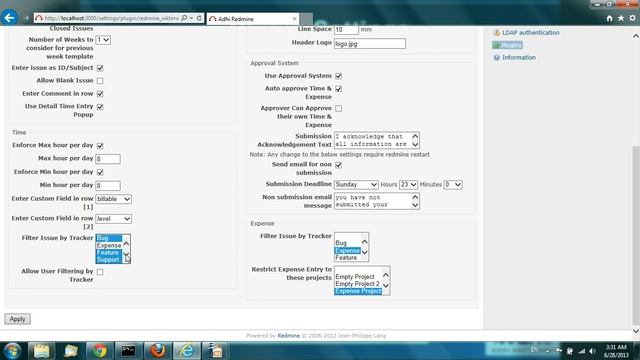This screenshot has width=640, height=360.
Task: Launch Firefox from taskbar
Action: tap(158, 351)
